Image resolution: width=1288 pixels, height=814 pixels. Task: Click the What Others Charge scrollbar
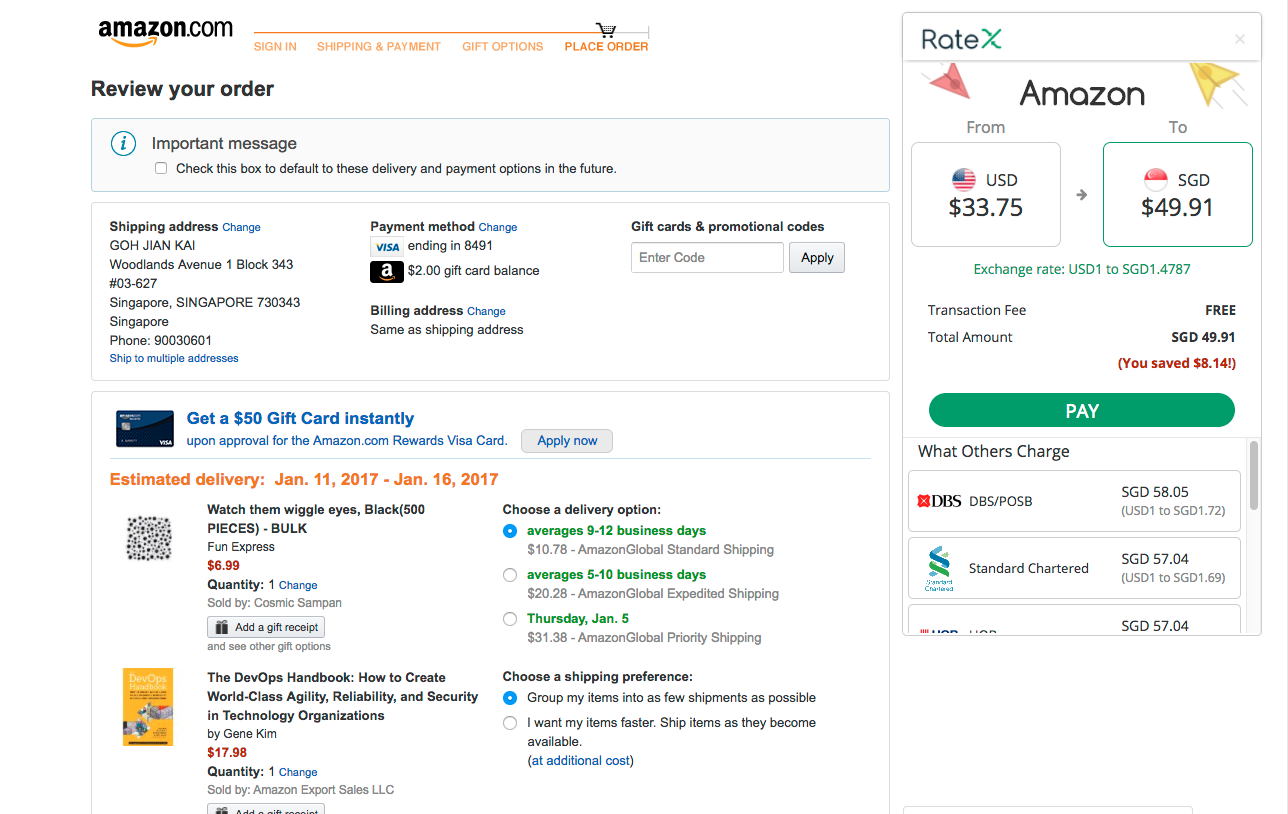coord(1254,480)
